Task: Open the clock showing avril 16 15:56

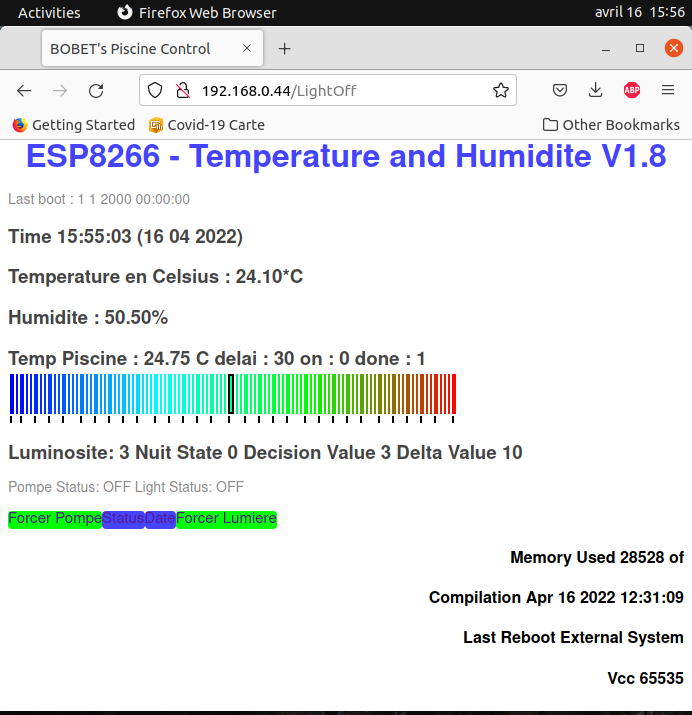Action: (x=640, y=12)
